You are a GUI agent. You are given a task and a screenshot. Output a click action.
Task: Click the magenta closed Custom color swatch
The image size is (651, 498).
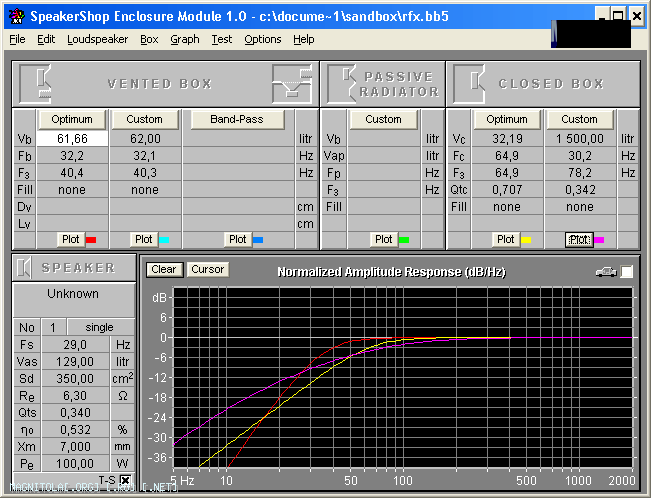pyautogui.click(x=599, y=240)
